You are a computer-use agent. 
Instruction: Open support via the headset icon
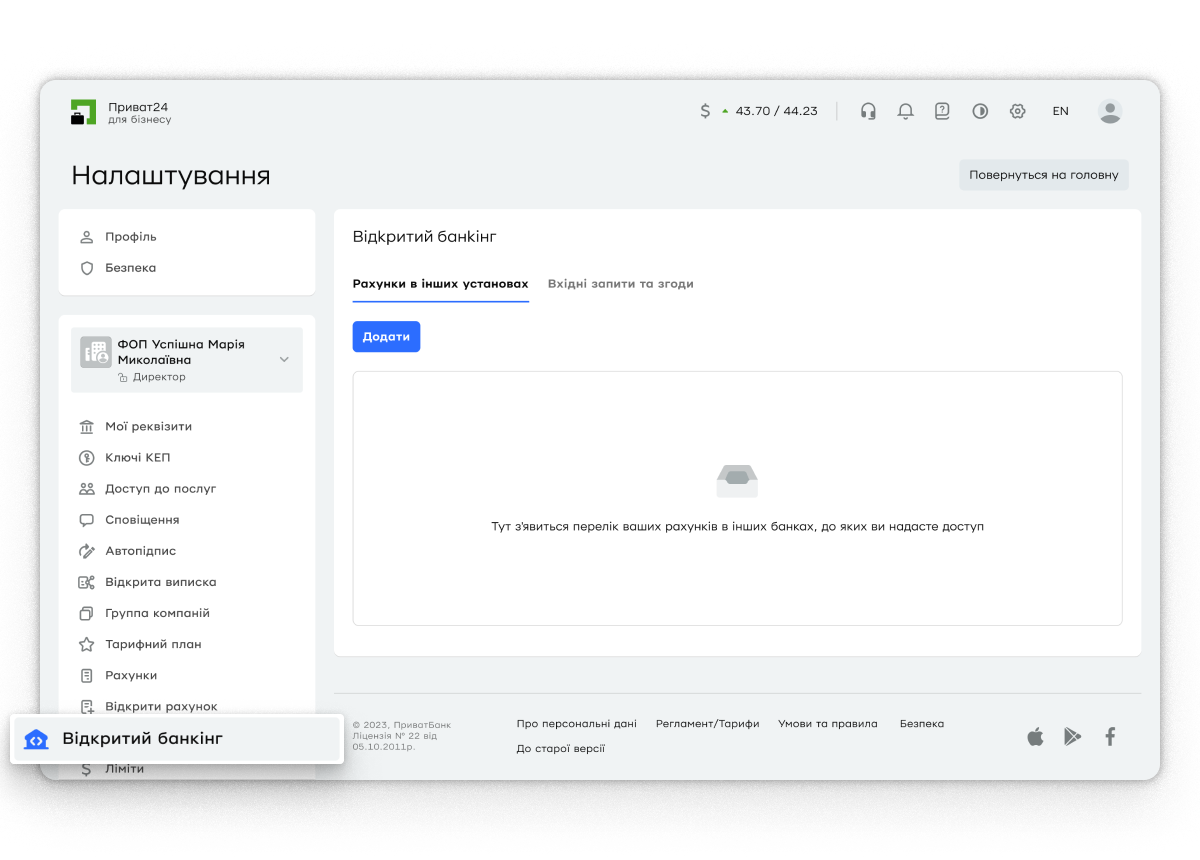[868, 111]
